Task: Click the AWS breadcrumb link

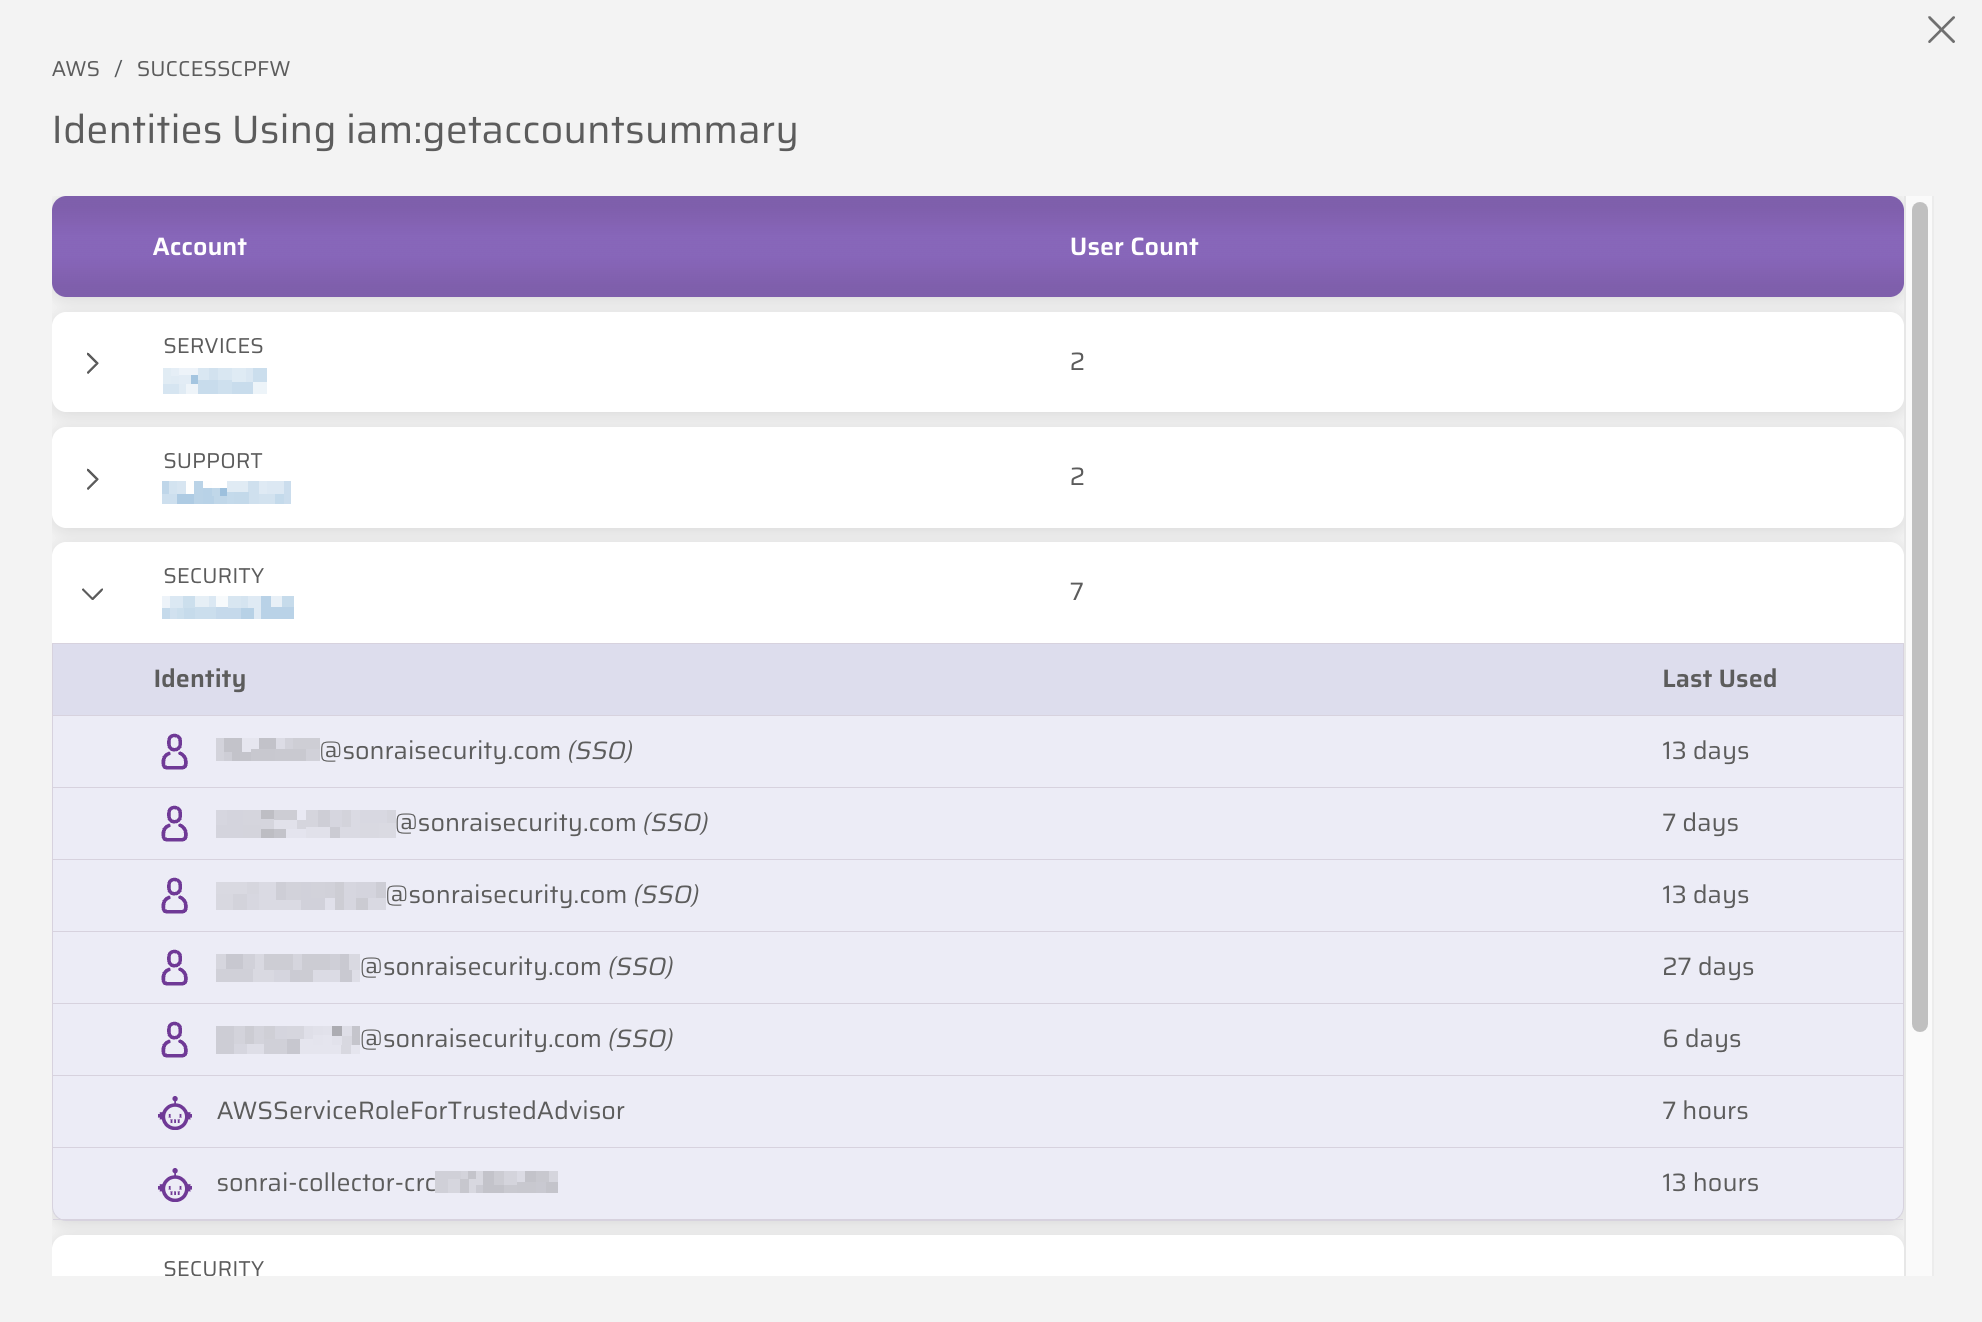Action: pyautogui.click(x=76, y=69)
